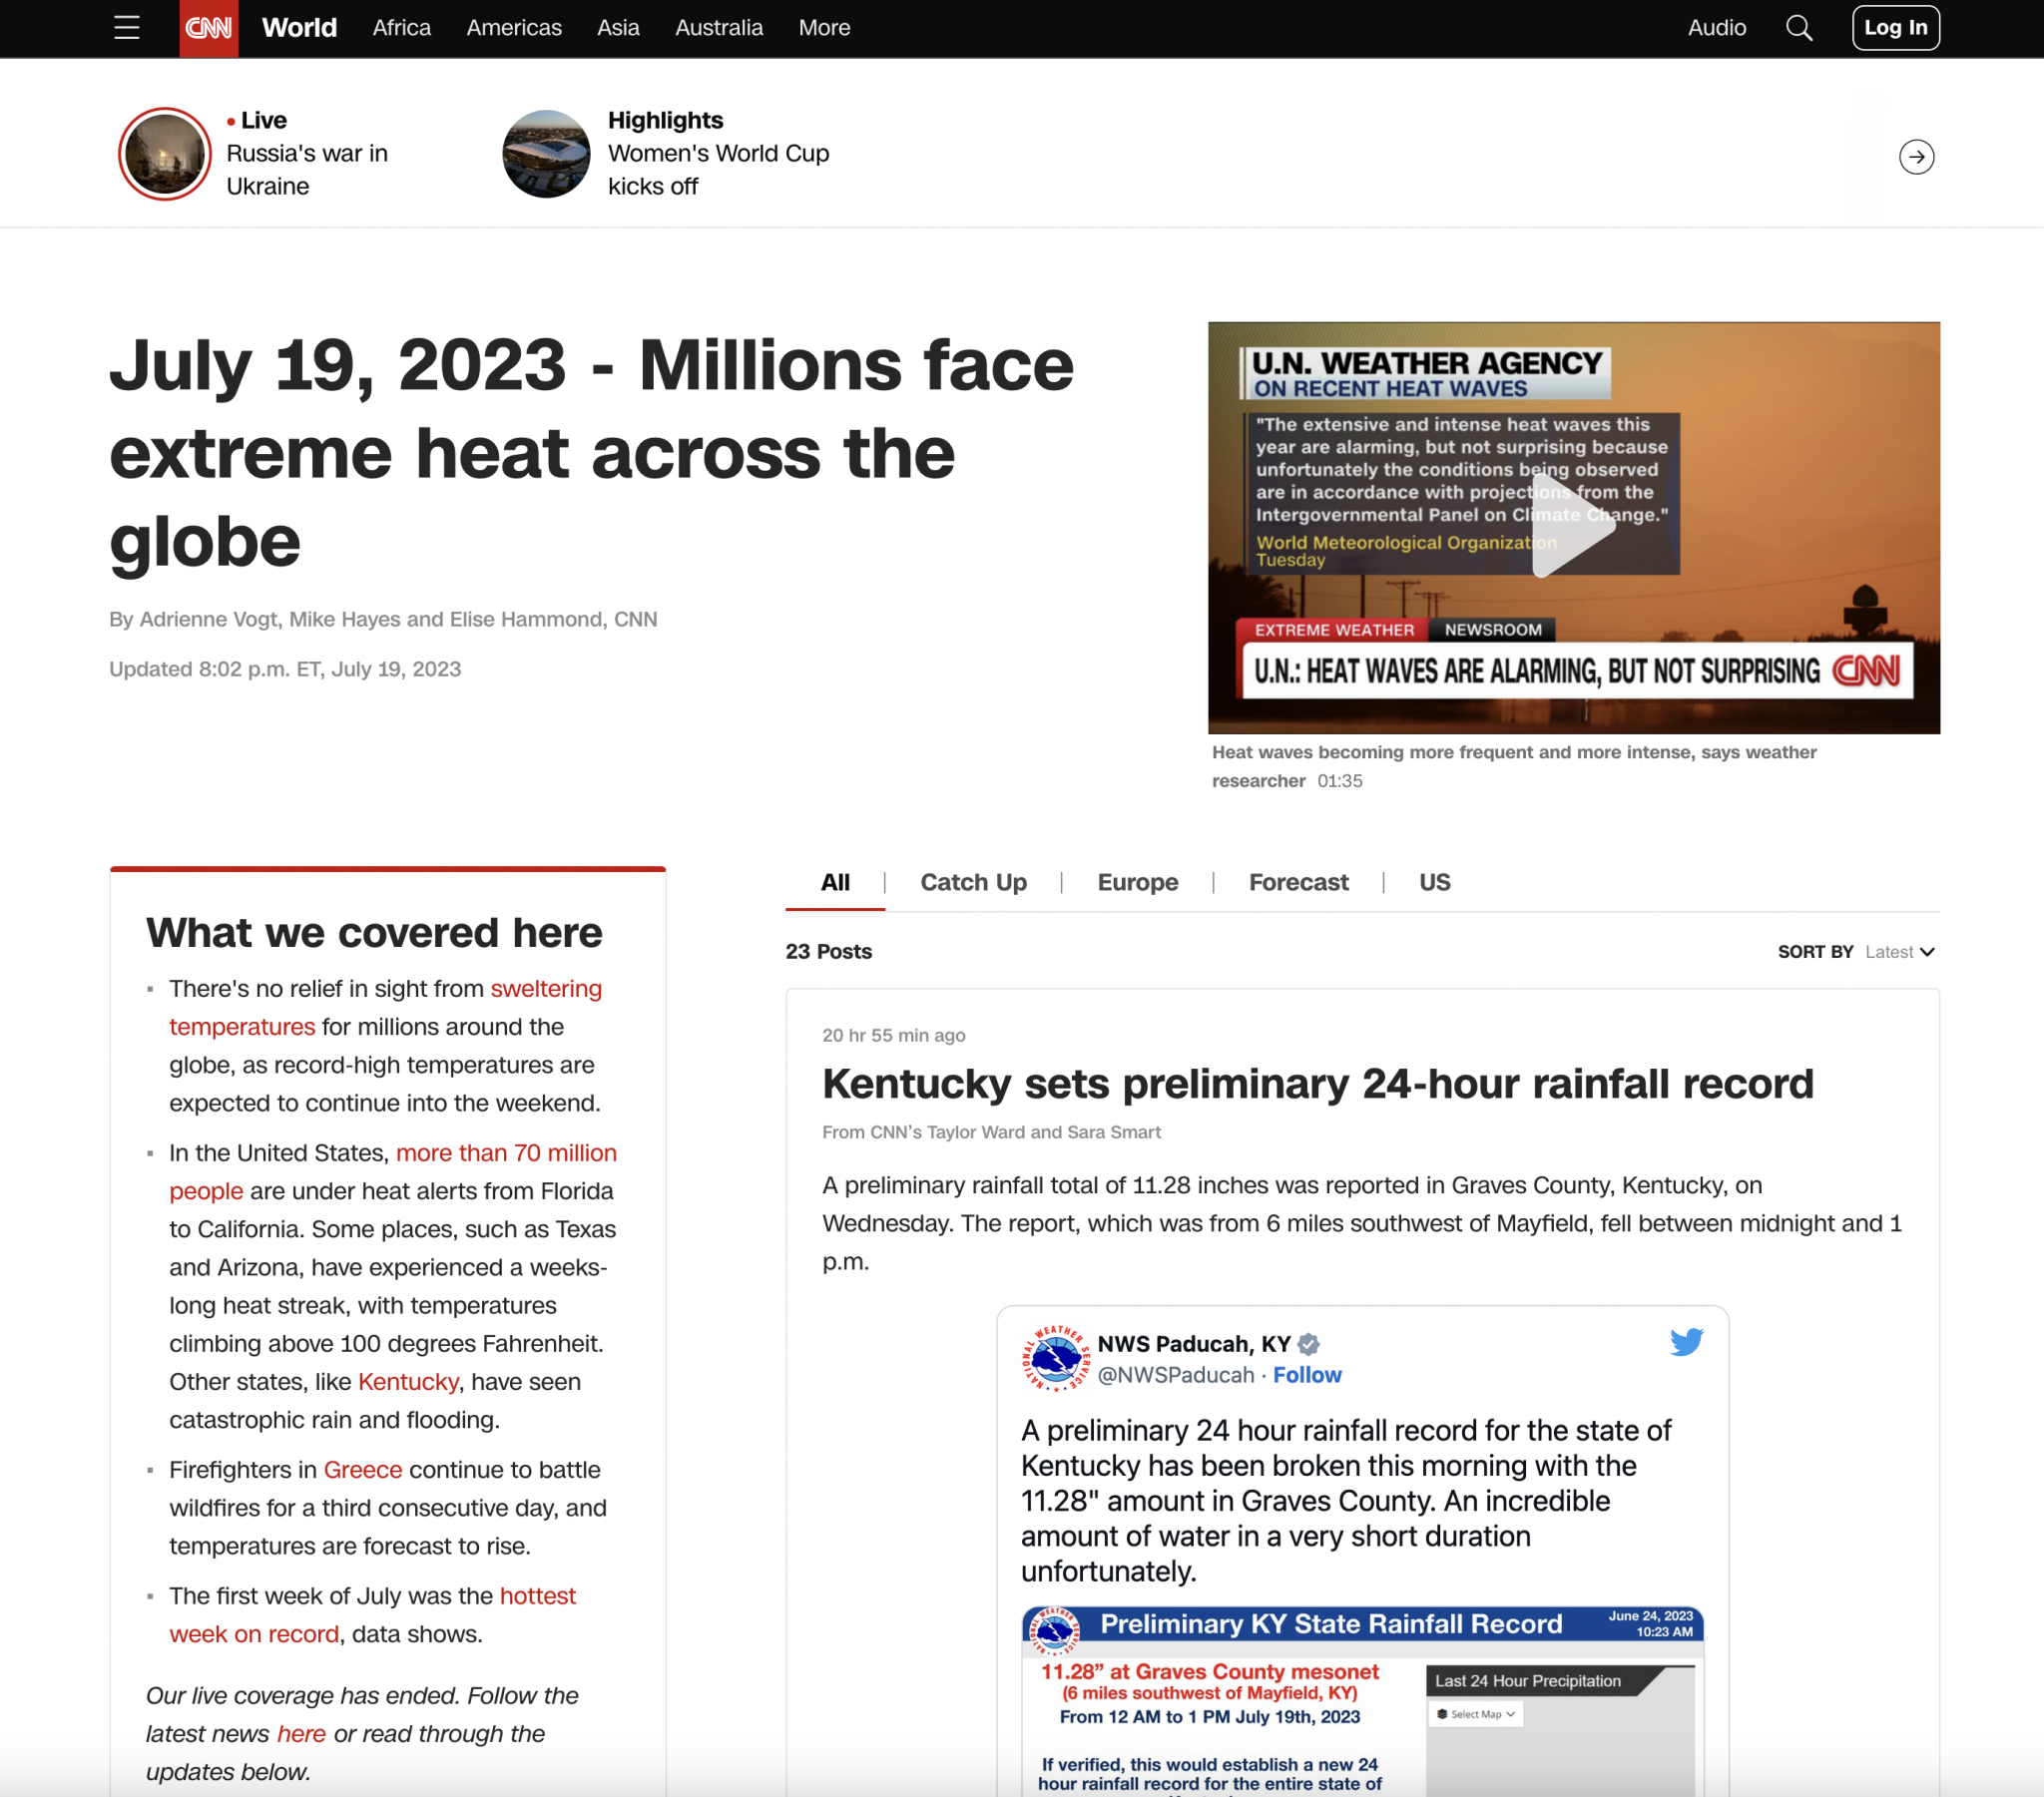Follow the Greece link in summary
2044x1797 pixels.
tap(362, 1469)
